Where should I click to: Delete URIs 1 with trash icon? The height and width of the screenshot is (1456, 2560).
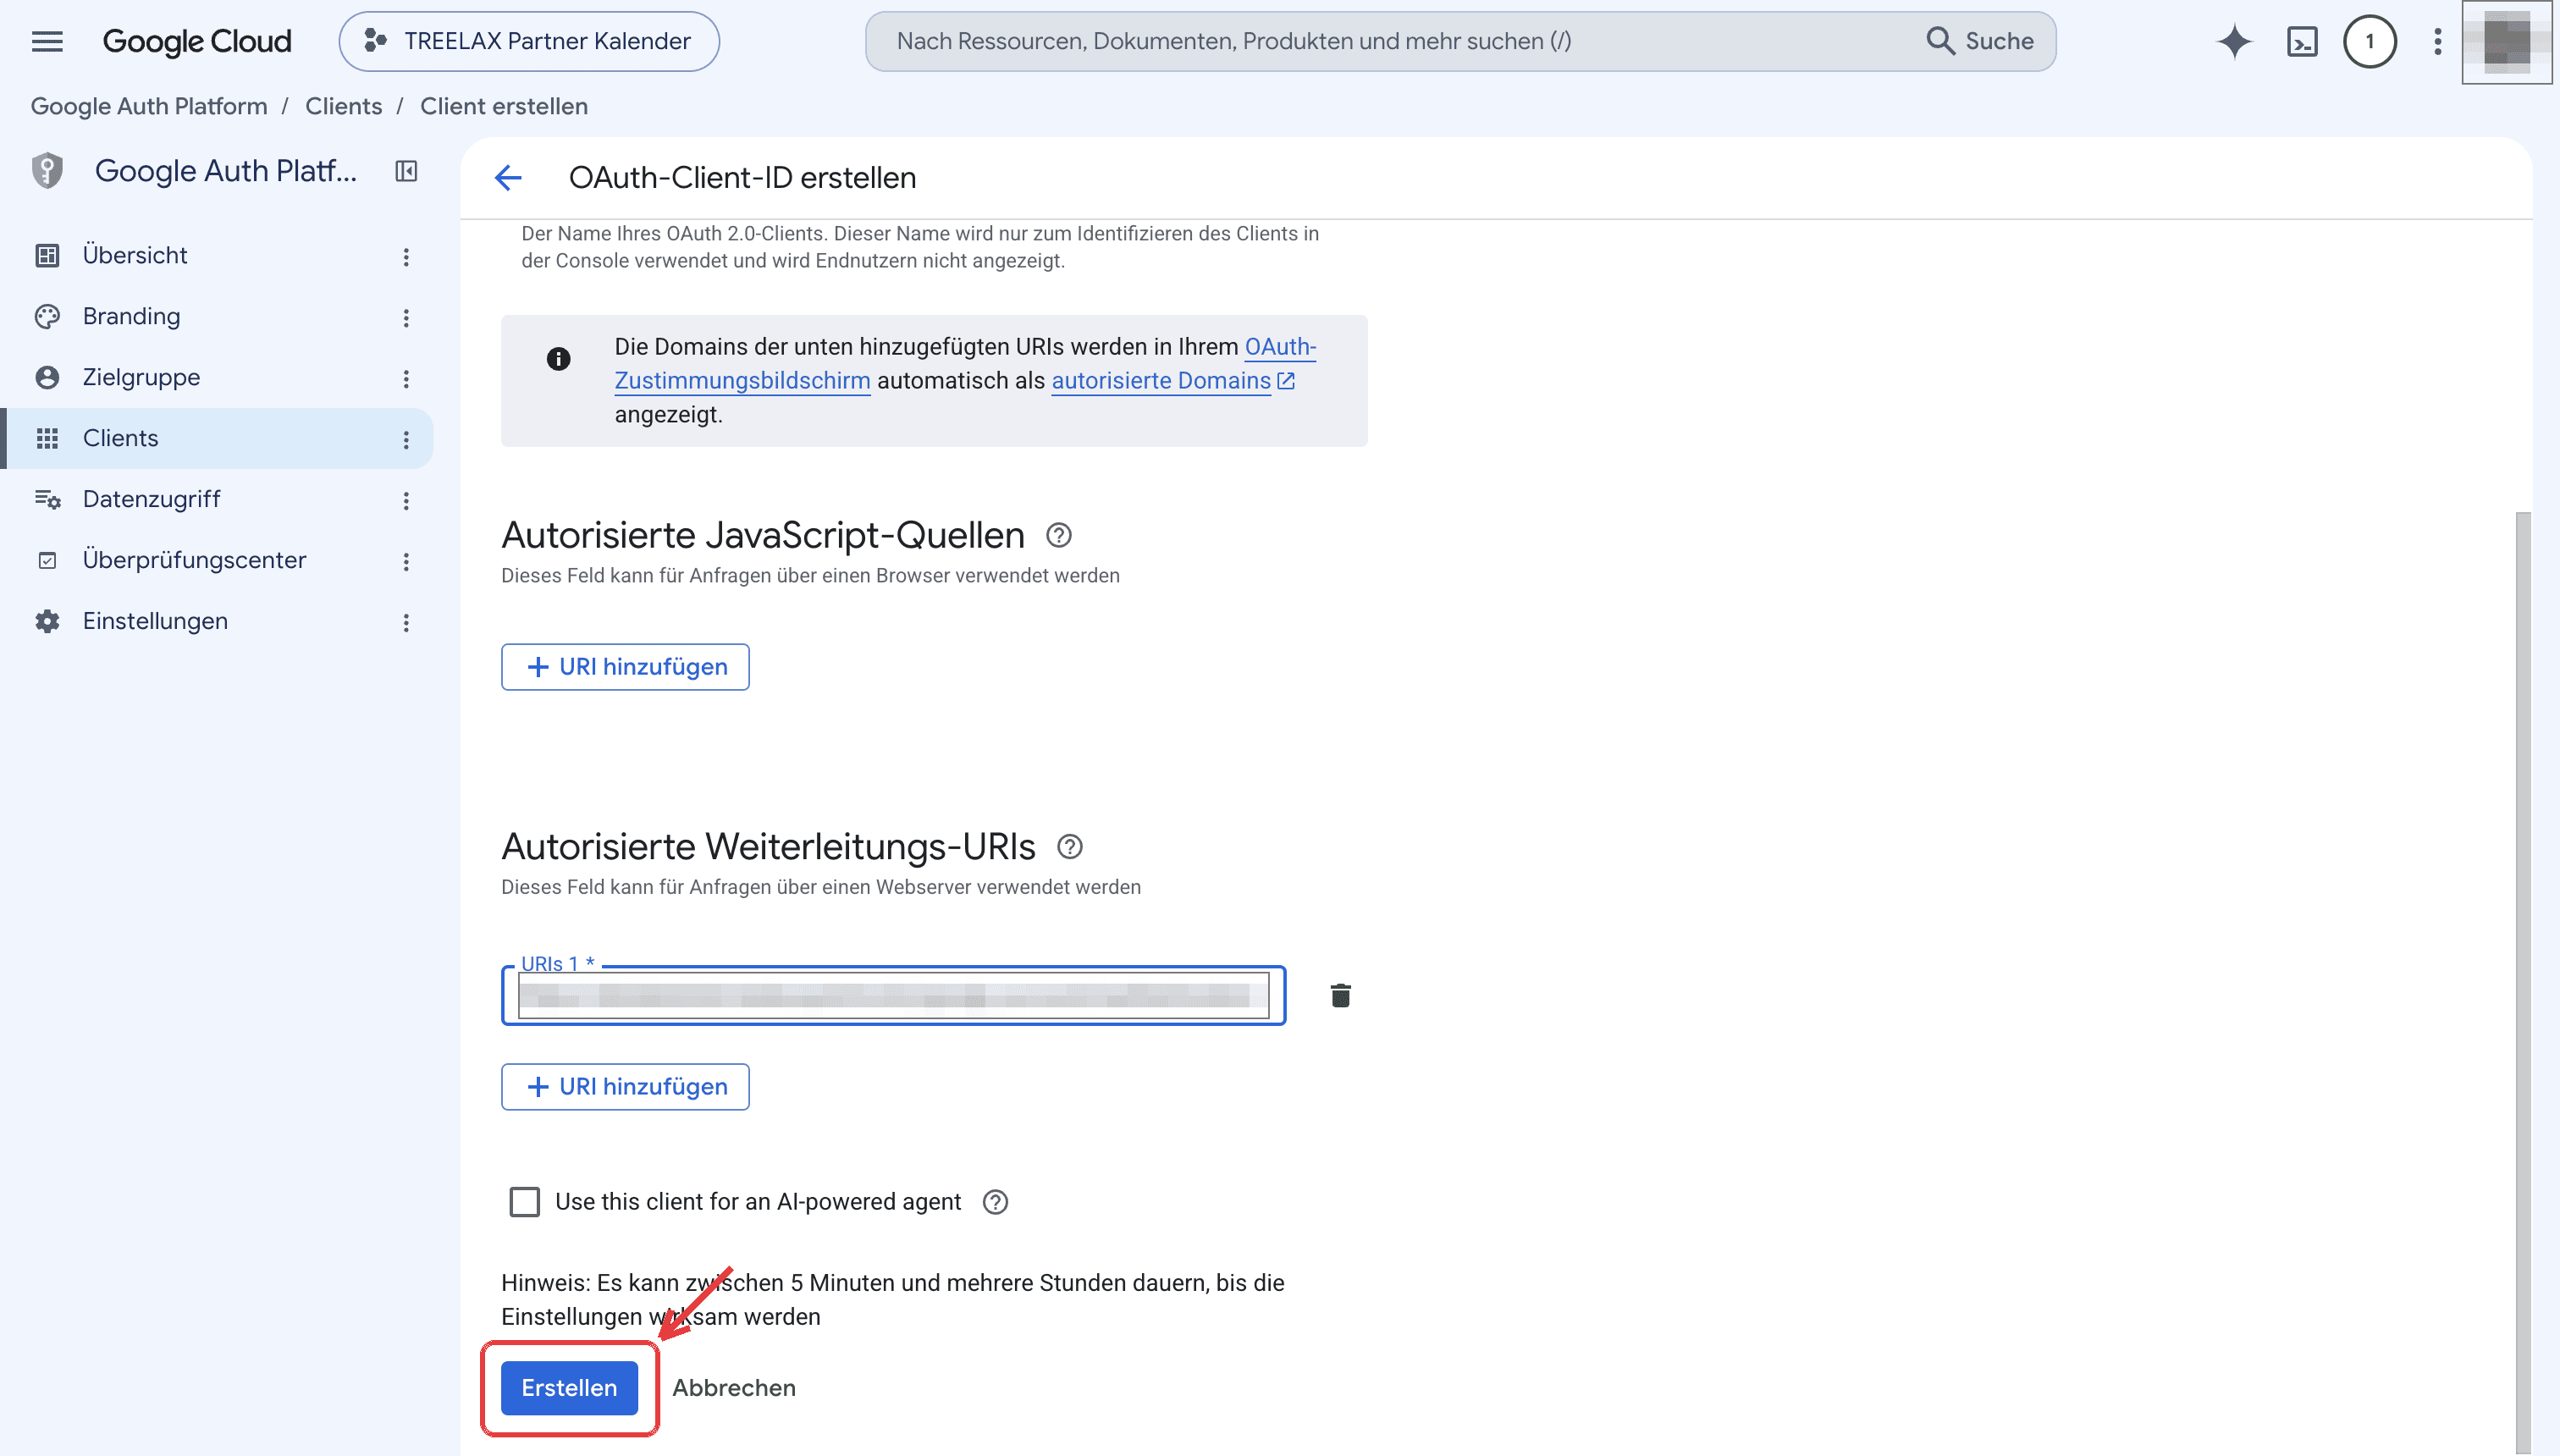pyautogui.click(x=1340, y=995)
